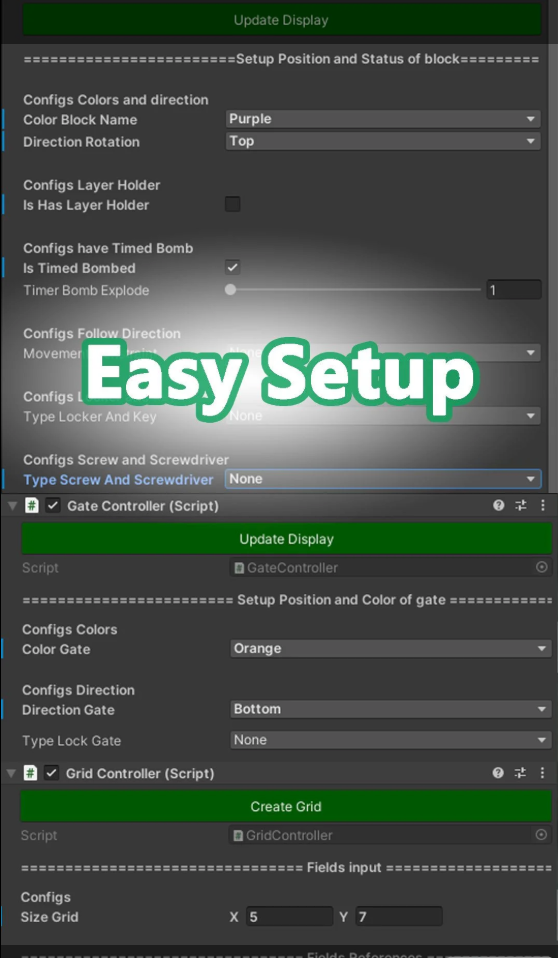Collapse the Gate Controller component foldout

12,506
